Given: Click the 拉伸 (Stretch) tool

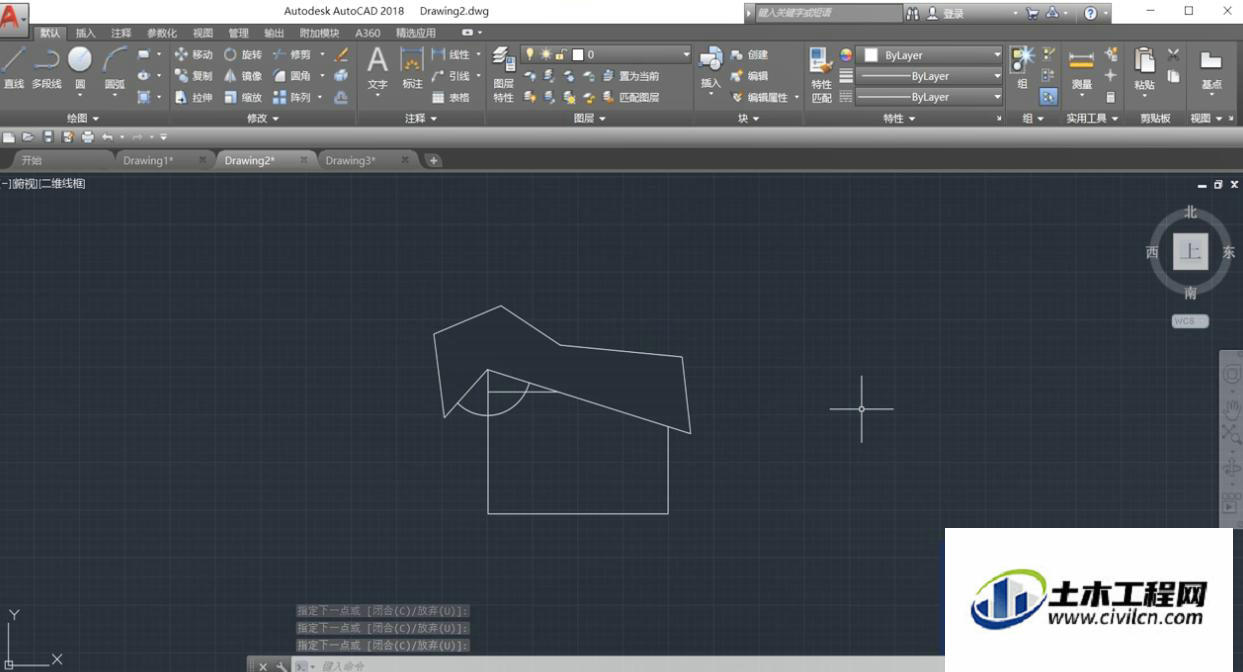Looking at the screenshot, I should 193,97.
